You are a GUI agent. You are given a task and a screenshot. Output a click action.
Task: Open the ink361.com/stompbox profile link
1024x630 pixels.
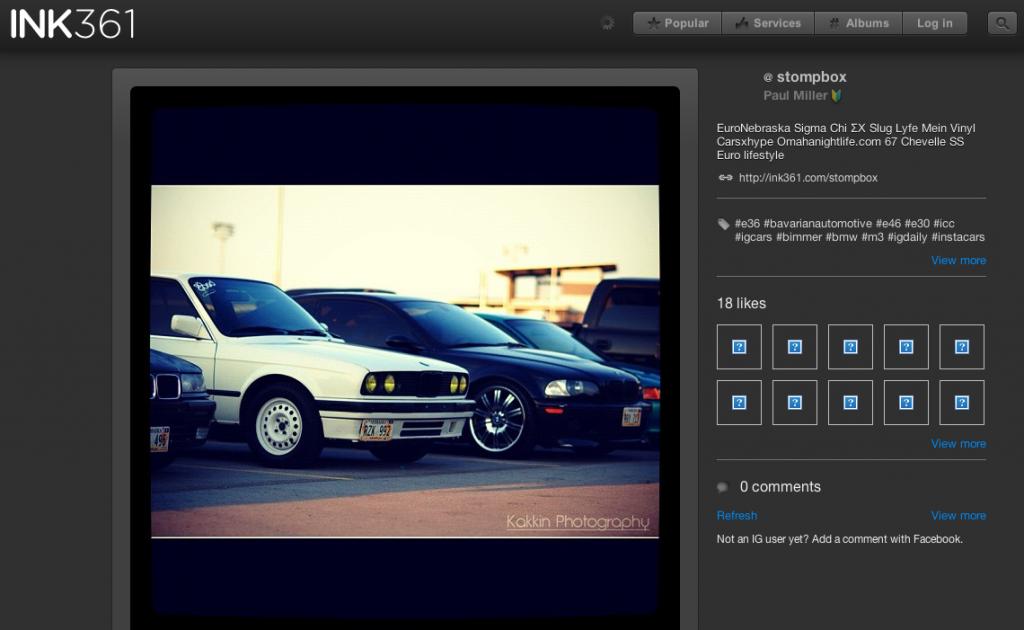pyautogui.click(x=808, y=178)
